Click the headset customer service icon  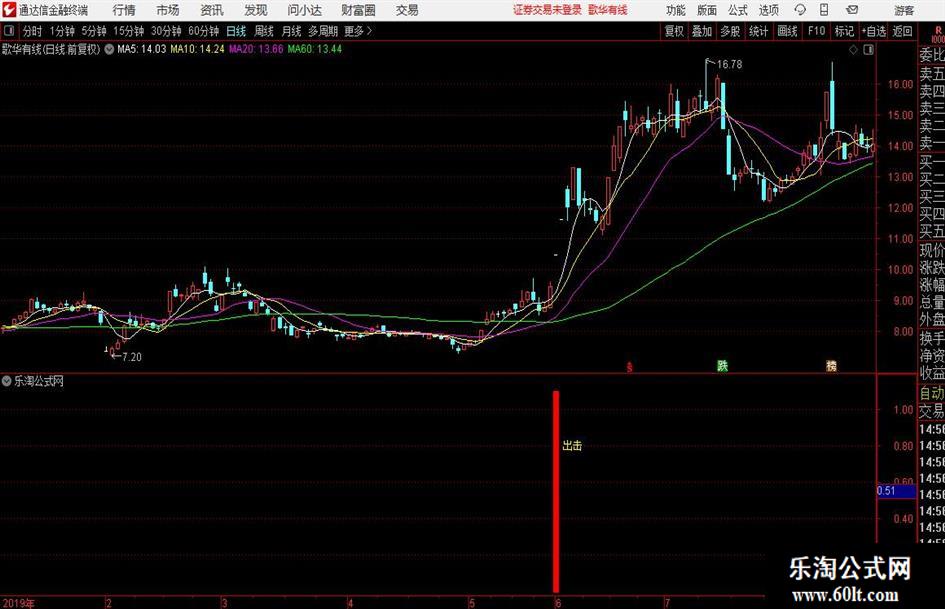800,10
